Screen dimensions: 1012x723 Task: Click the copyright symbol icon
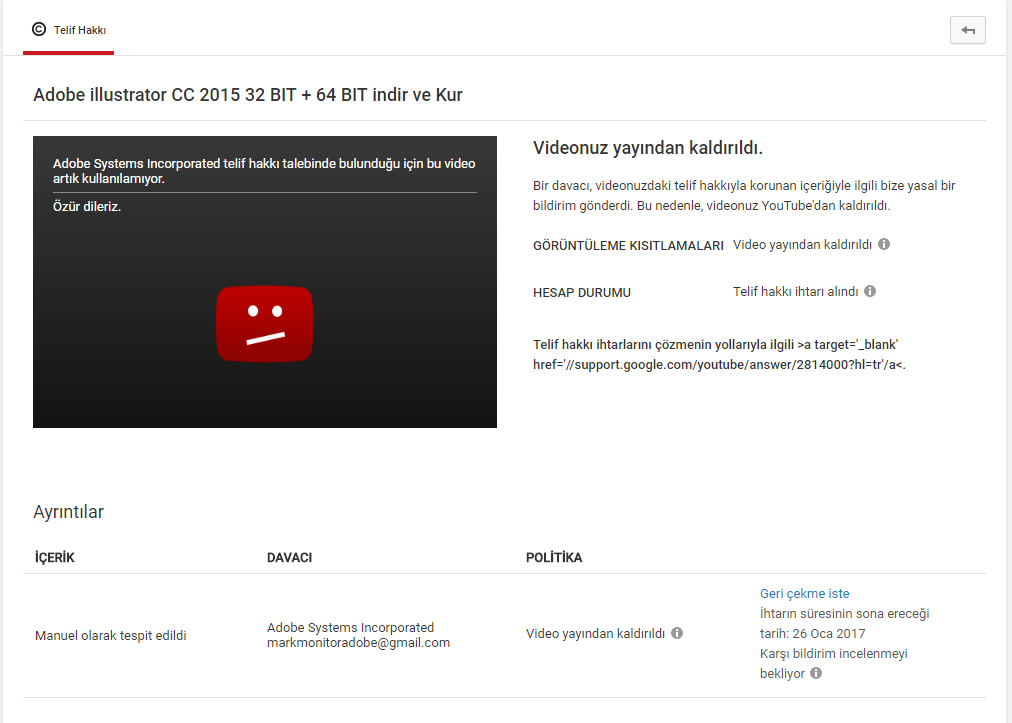(39, 29)
